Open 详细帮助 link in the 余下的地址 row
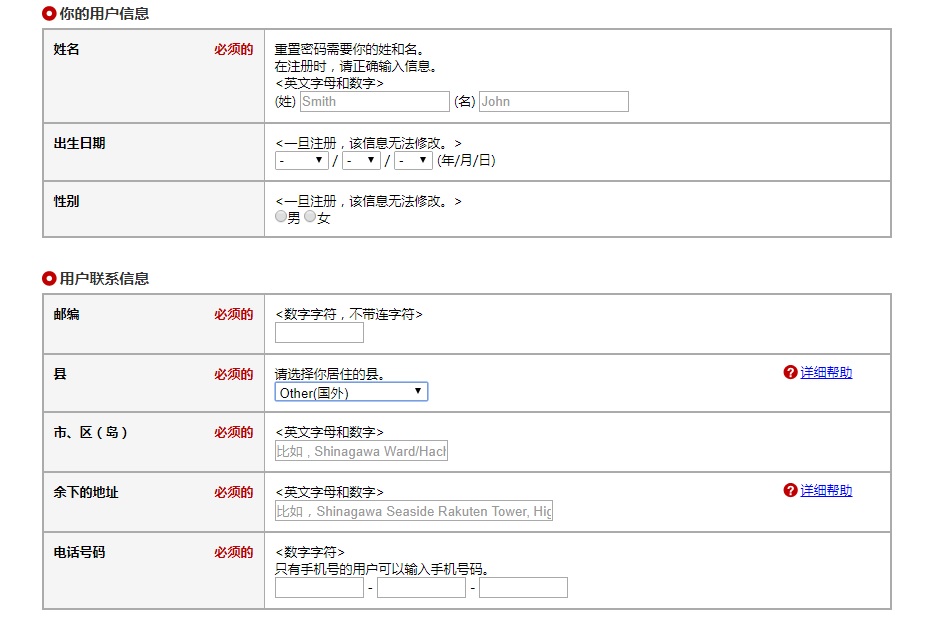941x631 pixels. coord(826,491)
